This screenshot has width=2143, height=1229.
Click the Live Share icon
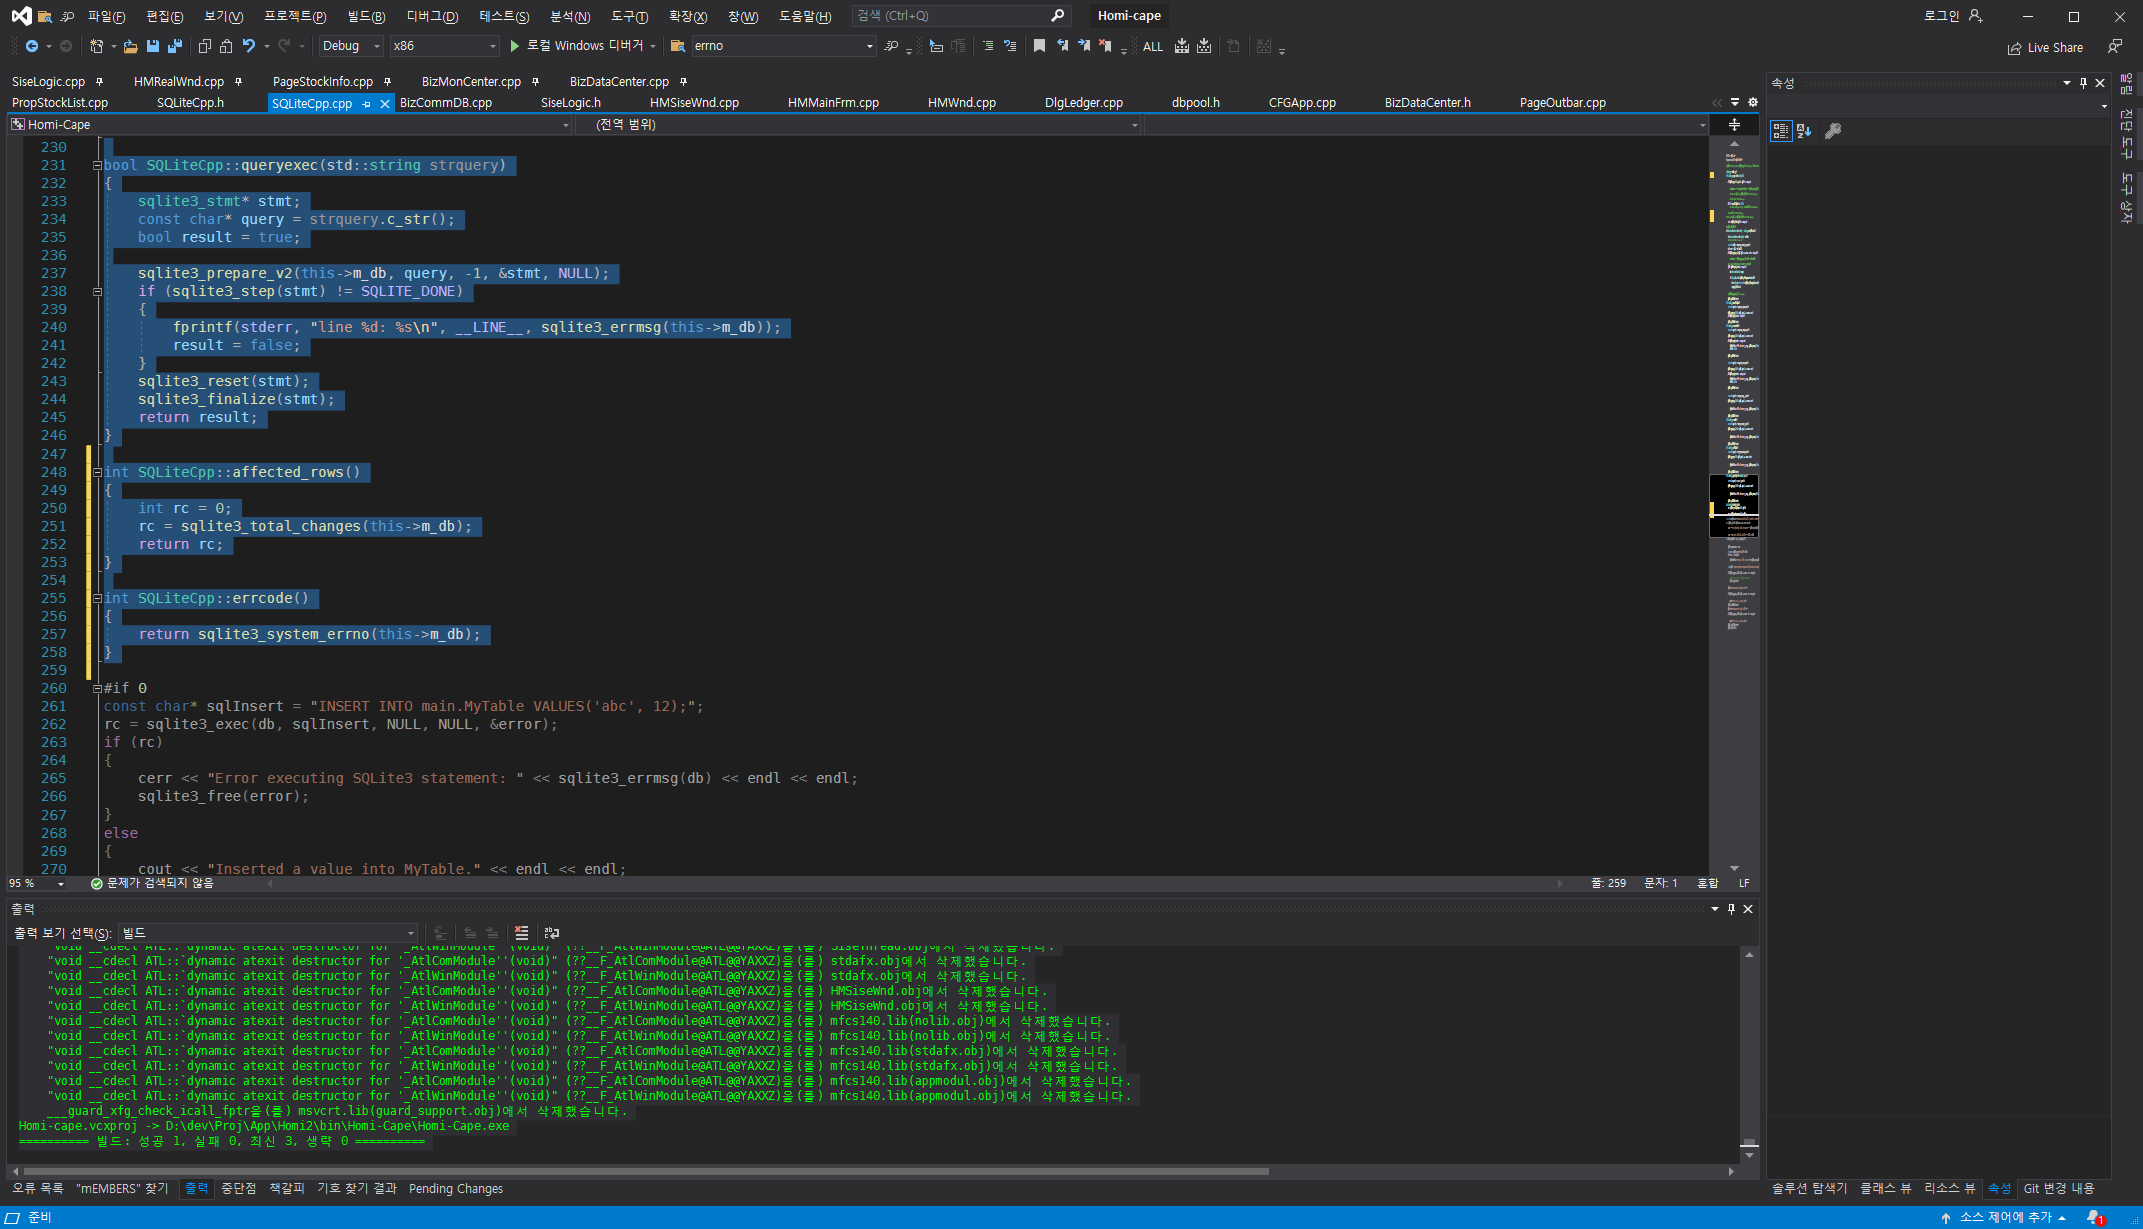click(x=2014, y=48)
